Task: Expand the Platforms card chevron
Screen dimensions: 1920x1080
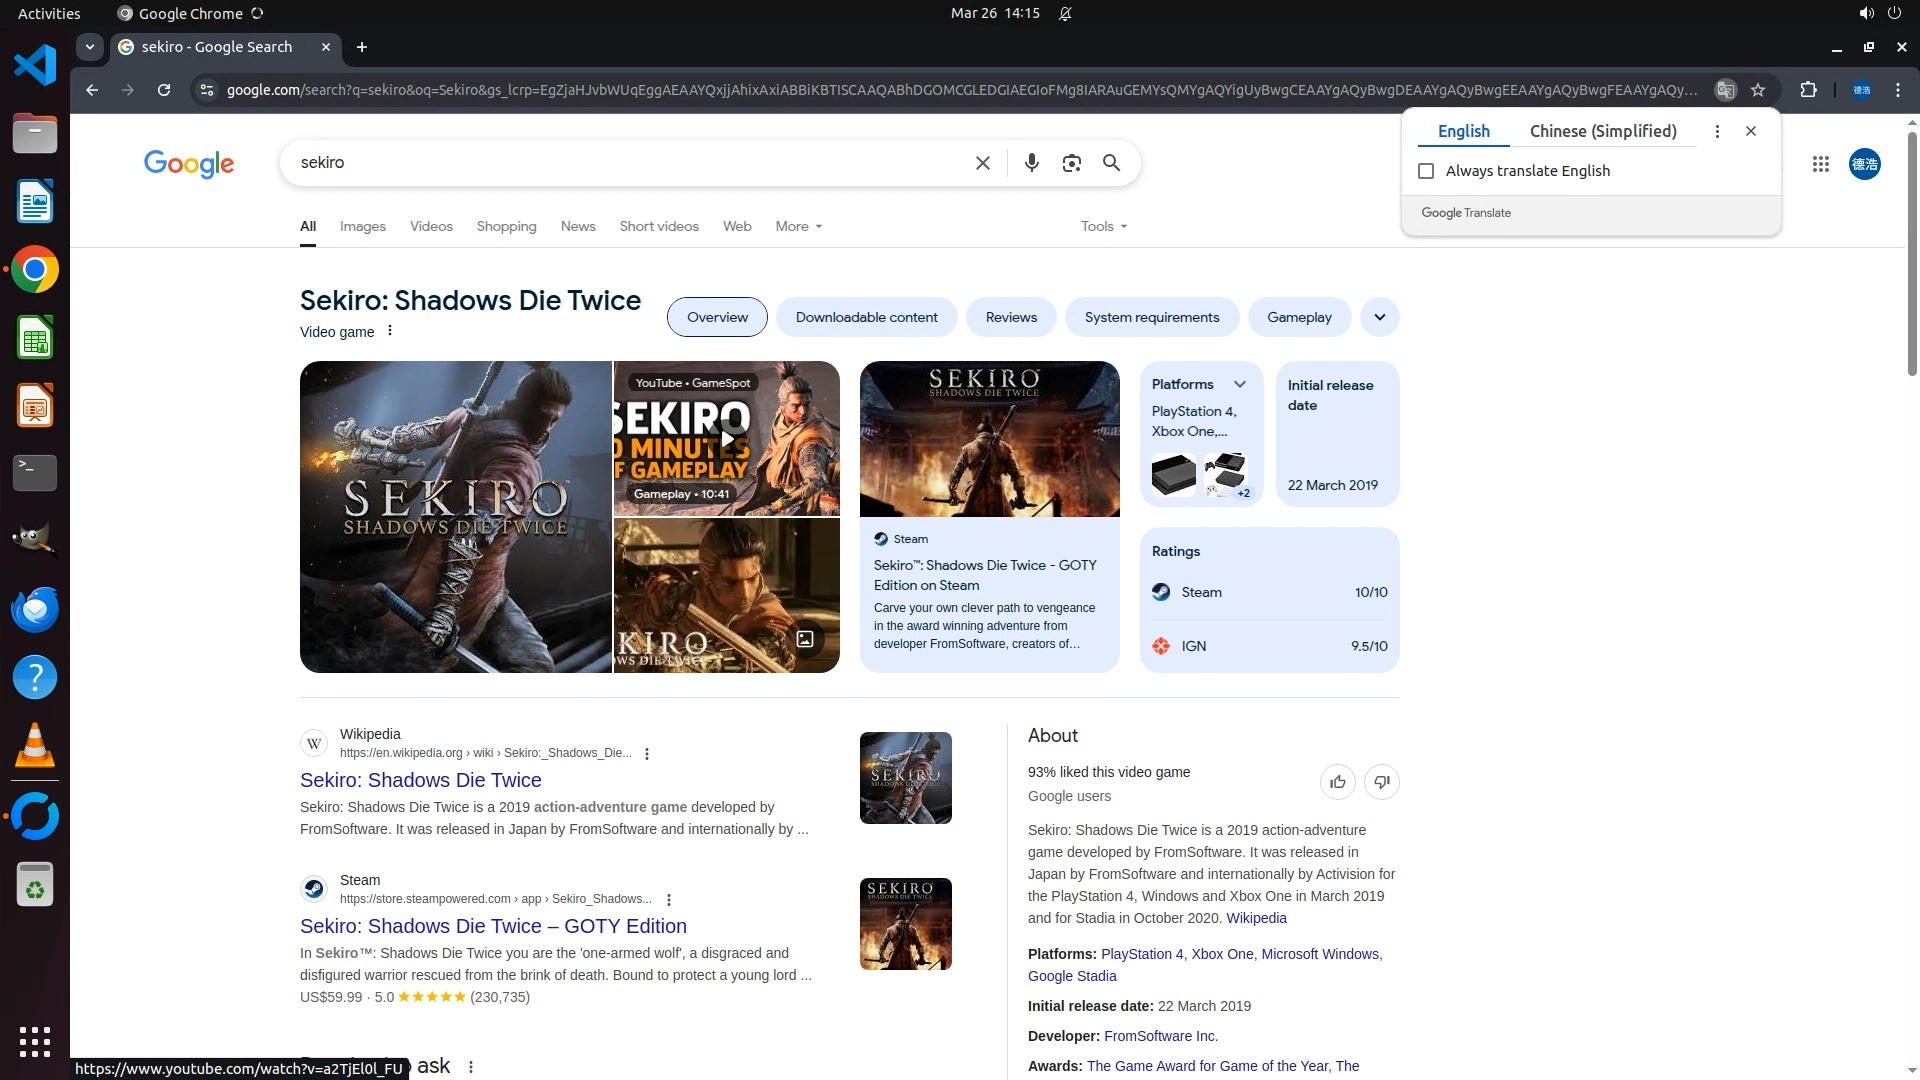Action: (1240, 385)
